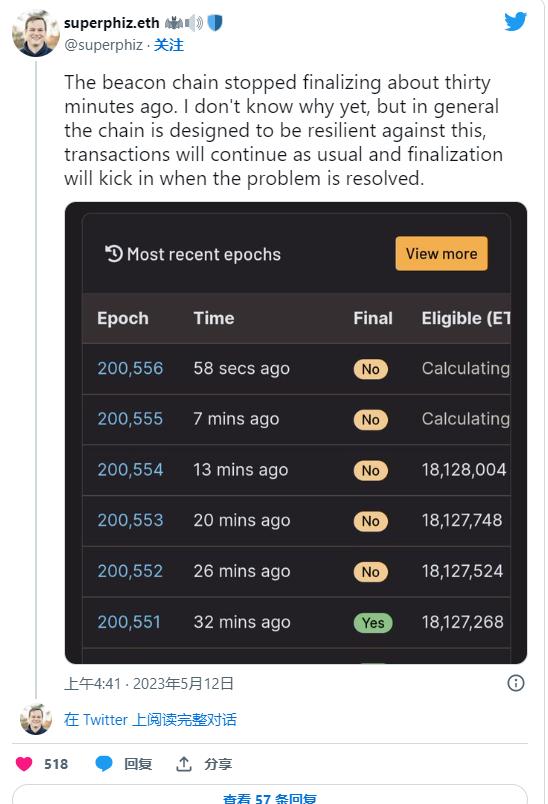The width and height of the screenshot is (548, 804).
Task: Click the @superphiz handle
Action: coord(104,45)
